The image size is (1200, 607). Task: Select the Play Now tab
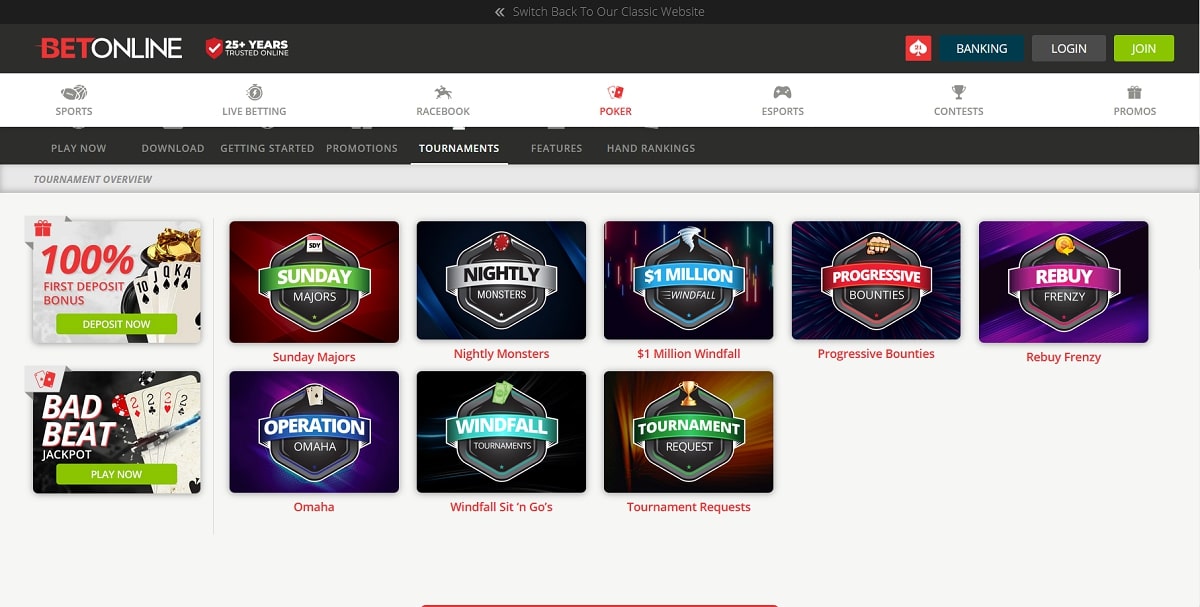(78, 148)
